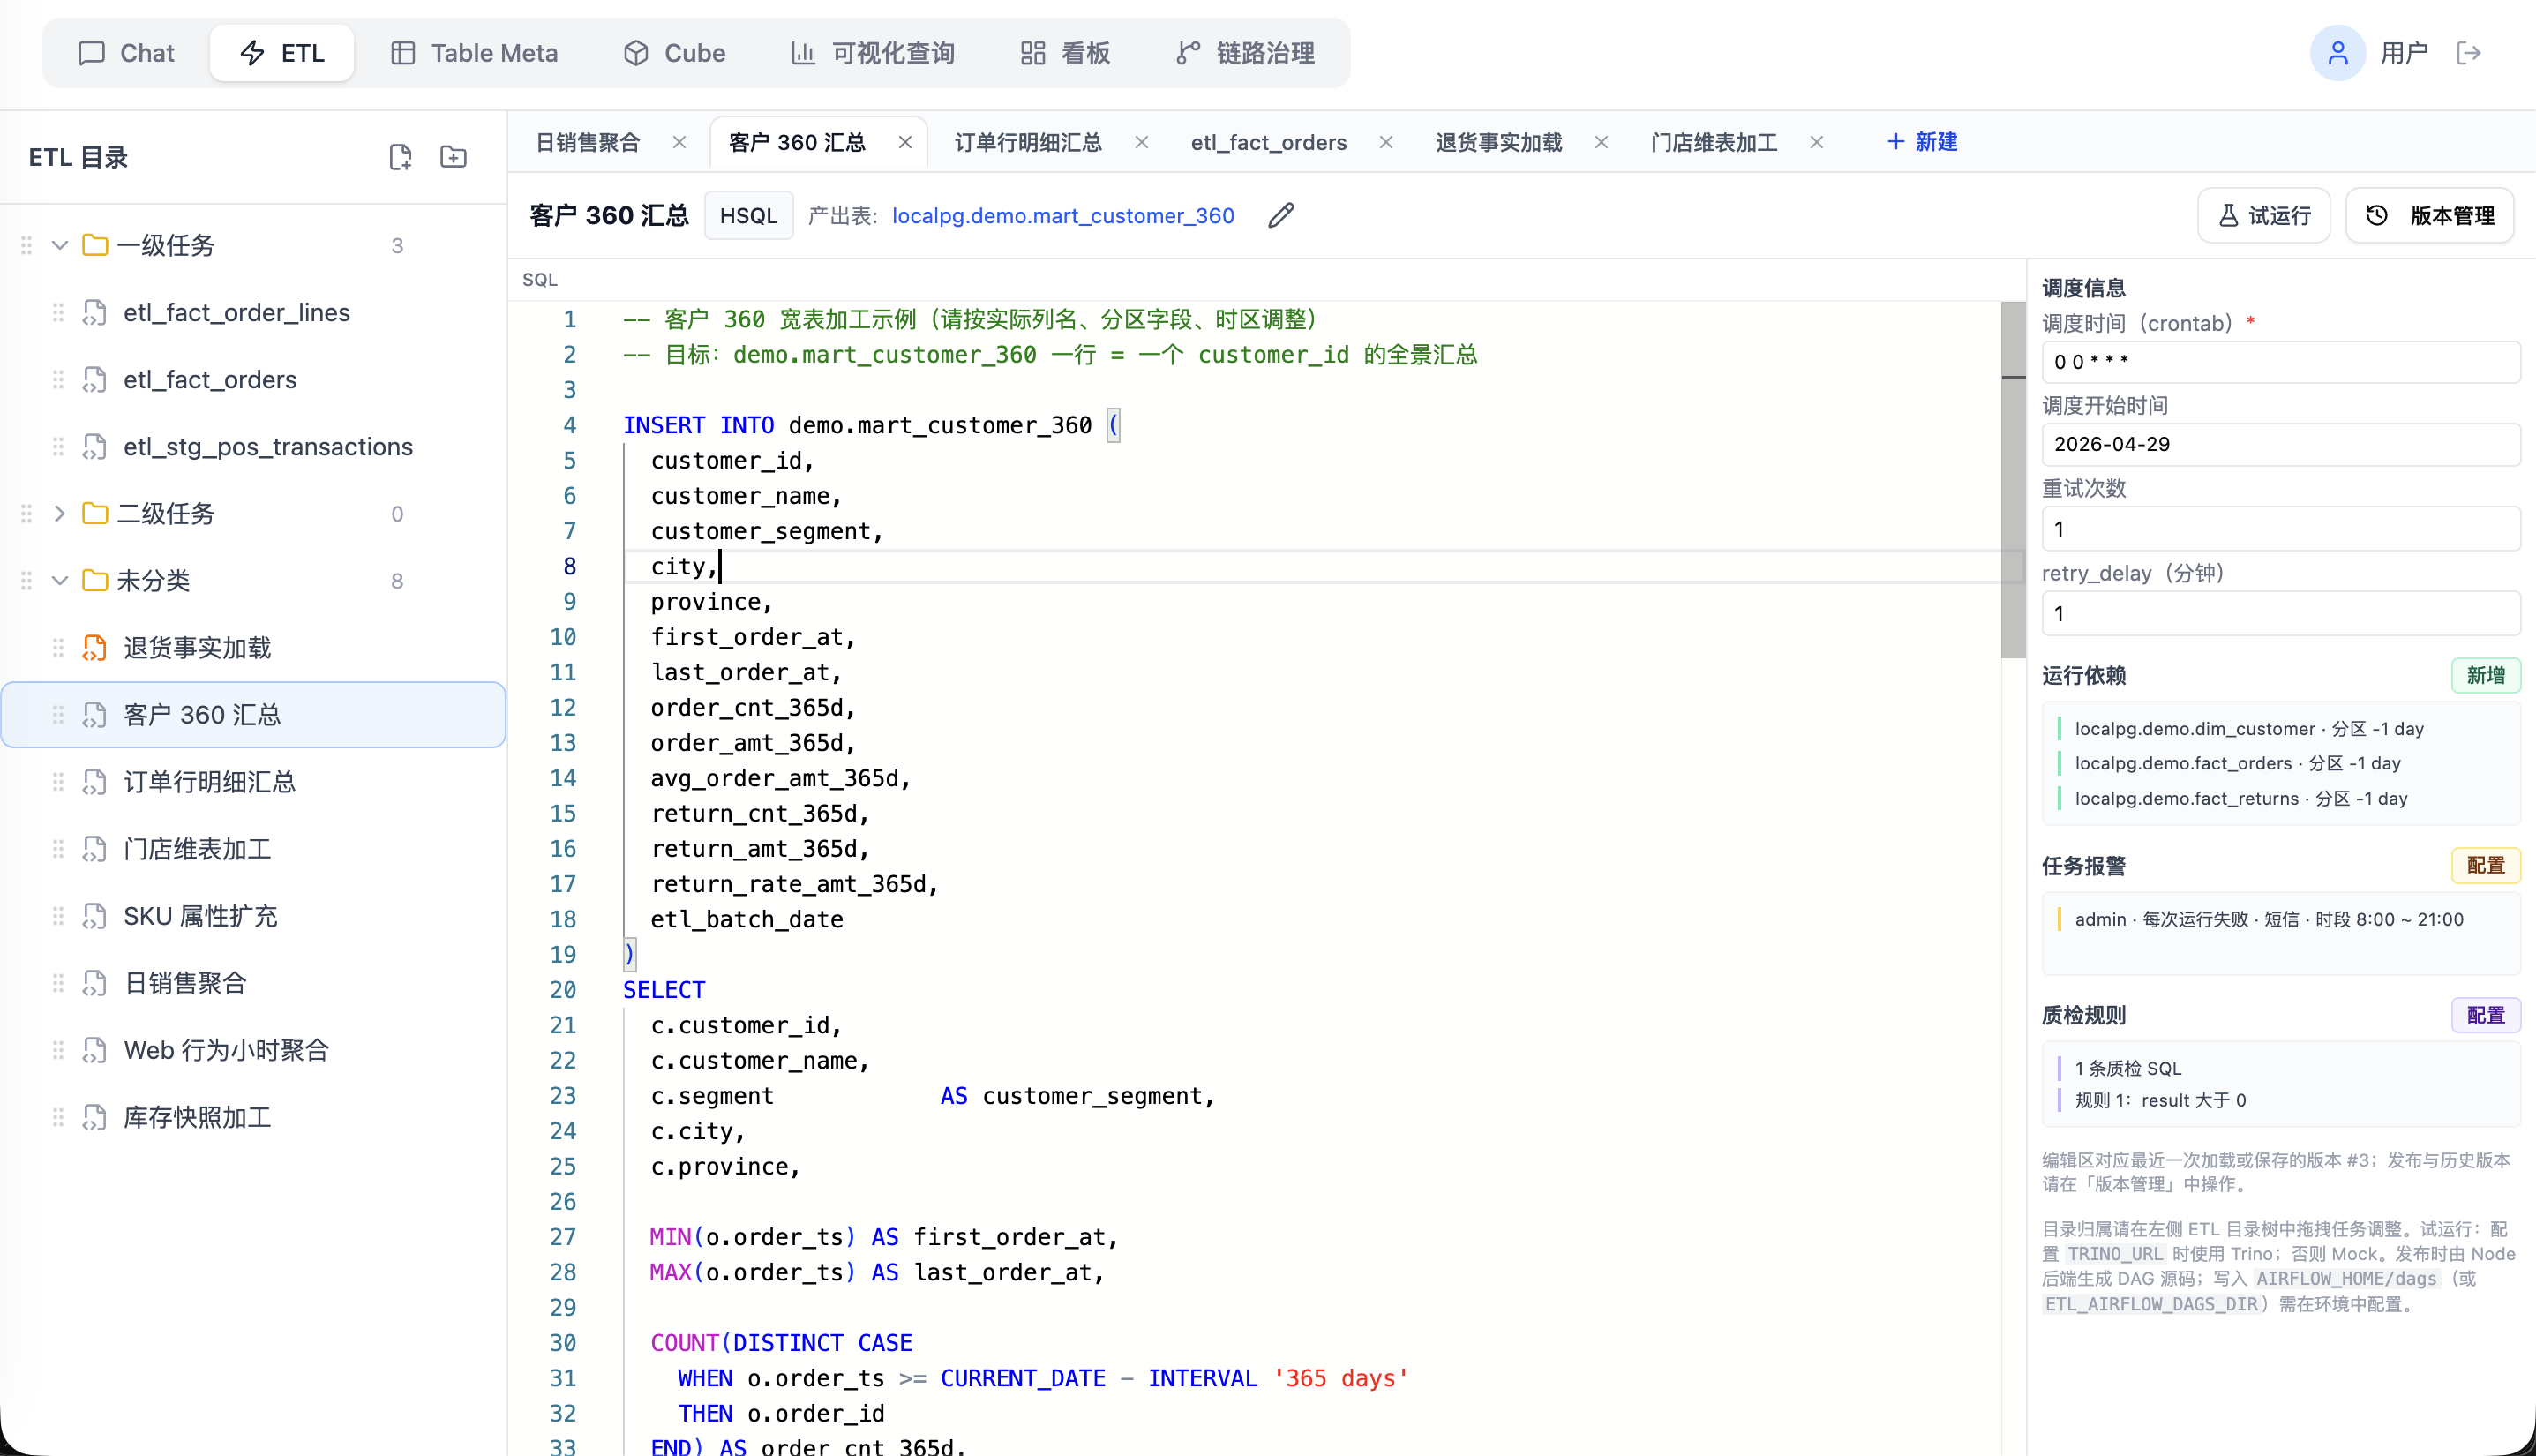Open the 链路治理 tab
Screen dimensions: 2536x1456
click(x=1246, y=53)
